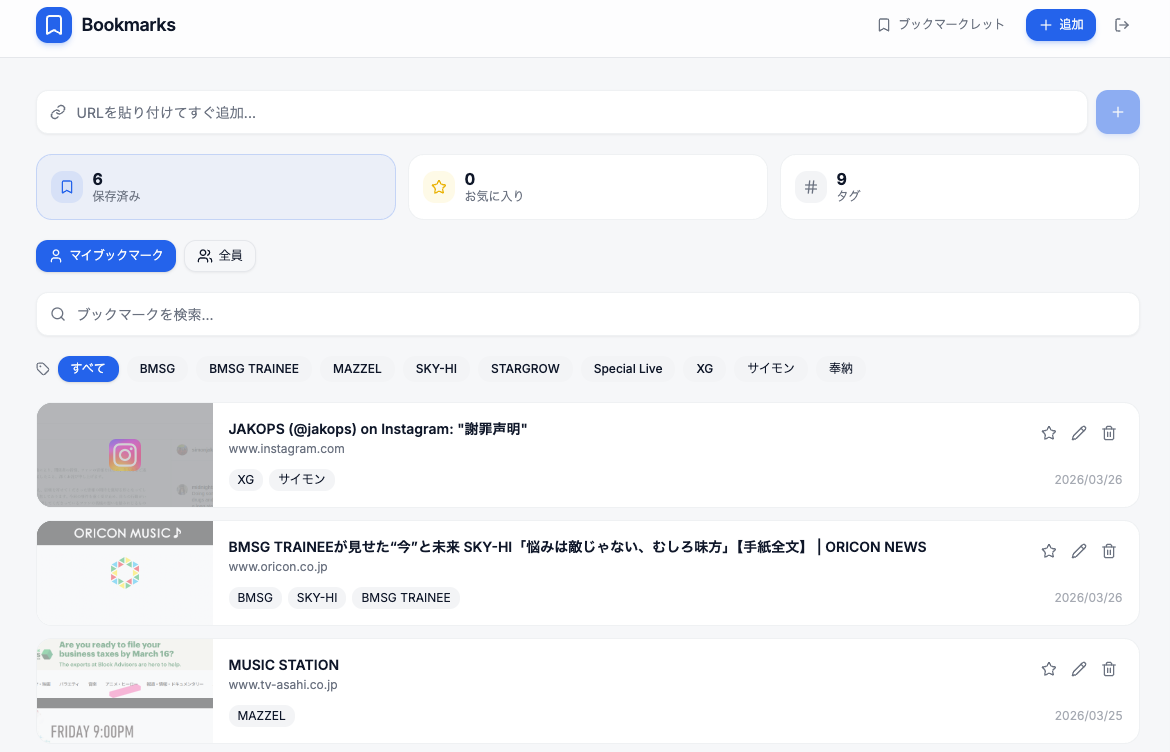This screenshot has height=752, width=1170.
Task: Delete the MUSIC STATION bookmark
Action: (1109, 669)
